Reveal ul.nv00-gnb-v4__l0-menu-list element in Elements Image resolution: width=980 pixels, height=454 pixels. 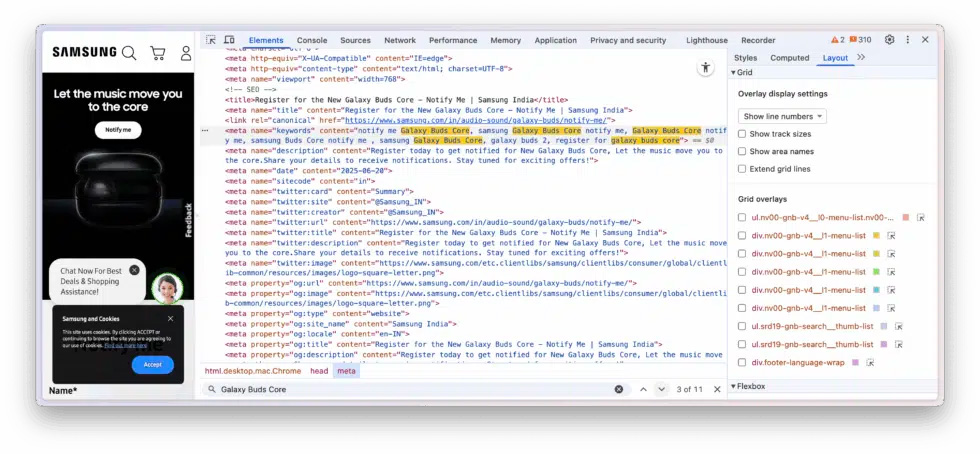click(921, 218)
